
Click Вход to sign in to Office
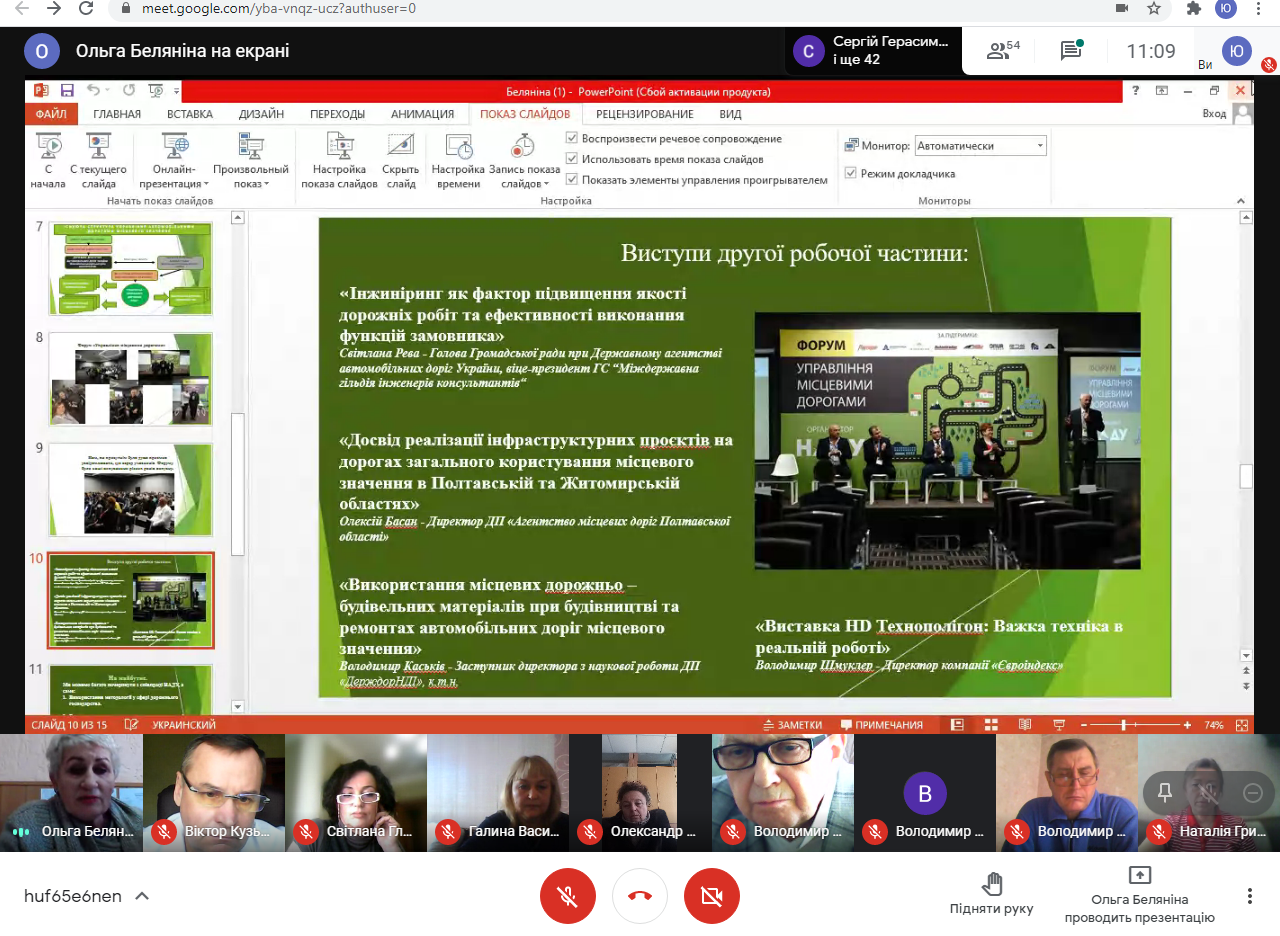coord(1214,114)
